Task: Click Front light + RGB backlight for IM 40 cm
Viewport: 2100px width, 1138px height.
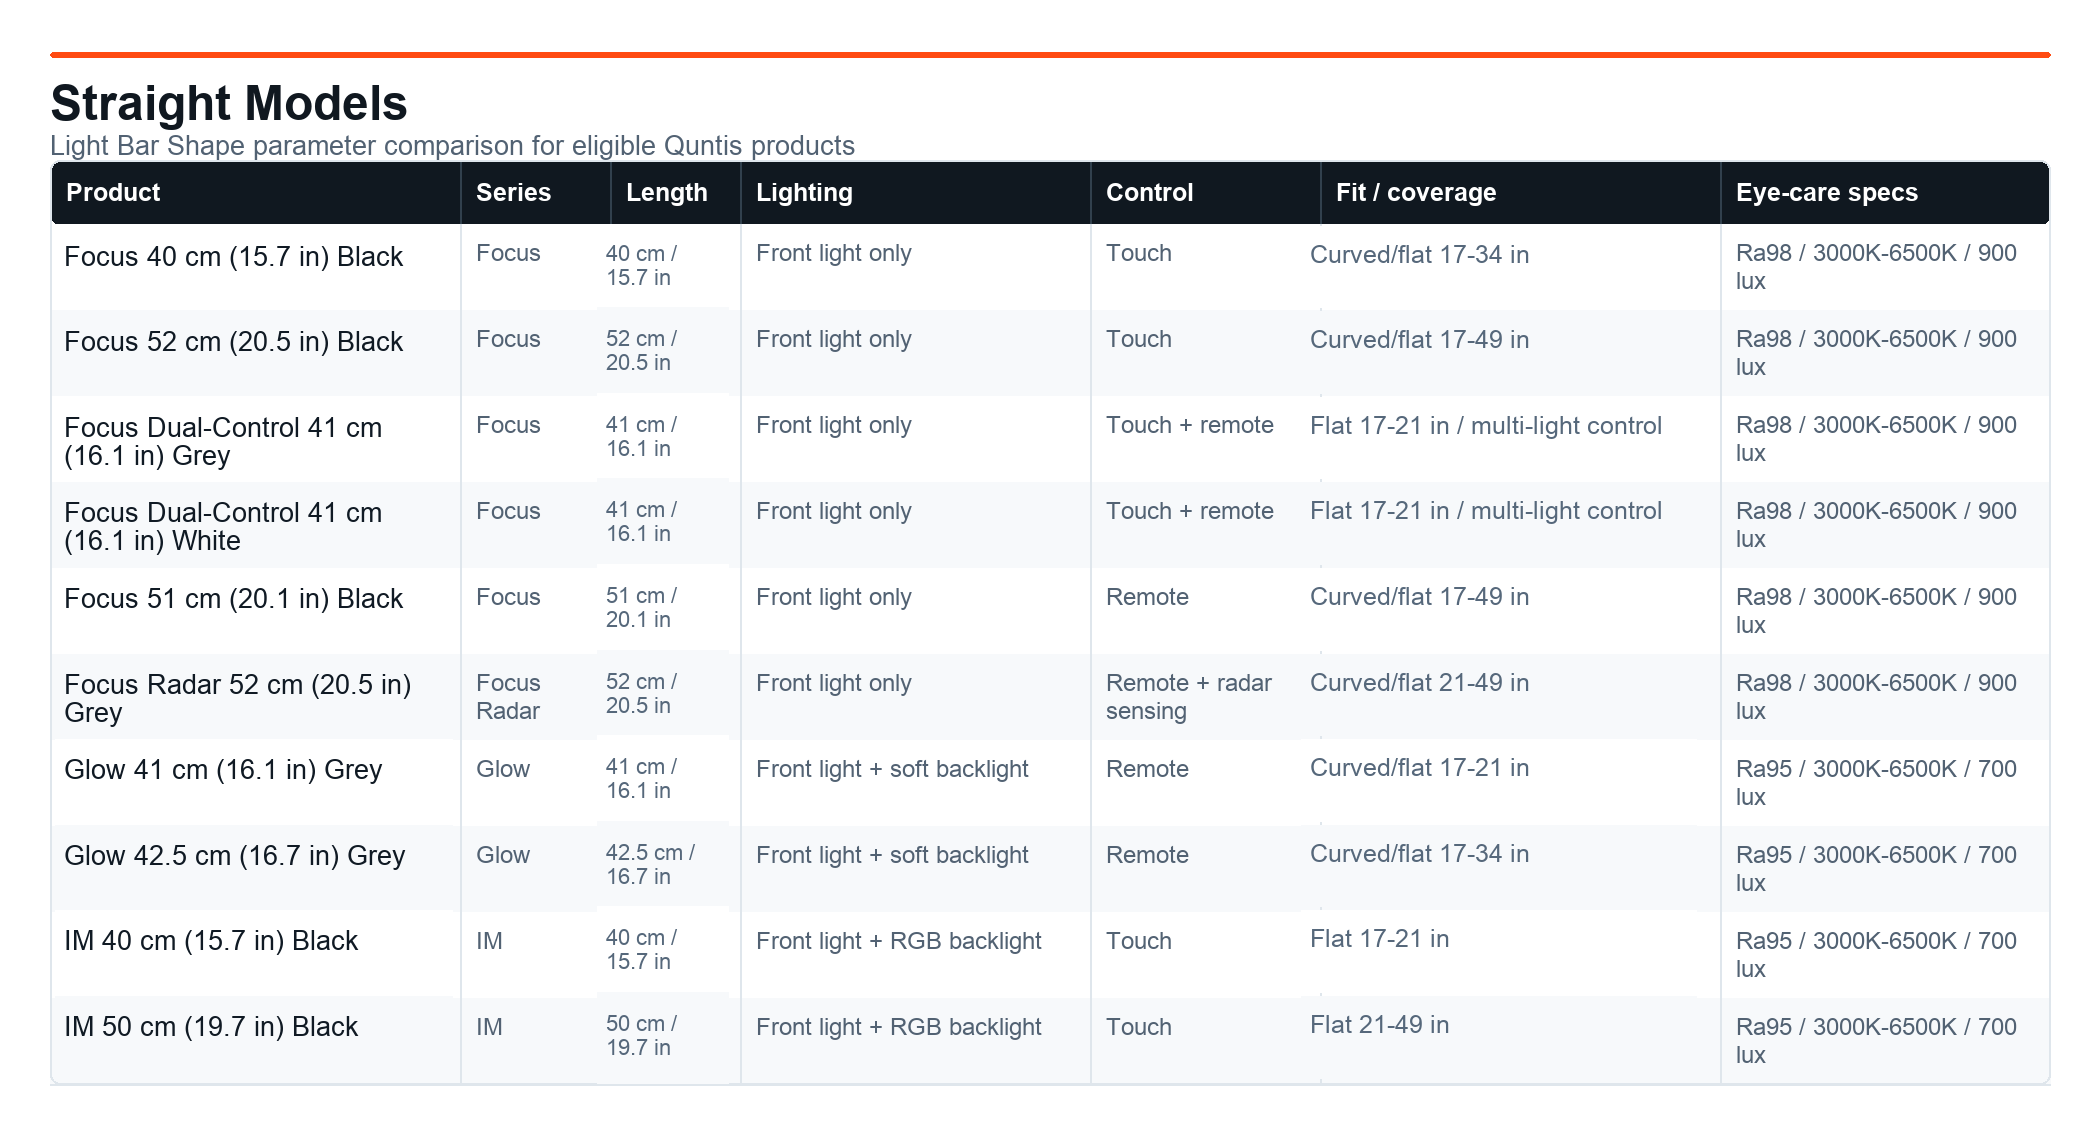Action: [899, 941]
